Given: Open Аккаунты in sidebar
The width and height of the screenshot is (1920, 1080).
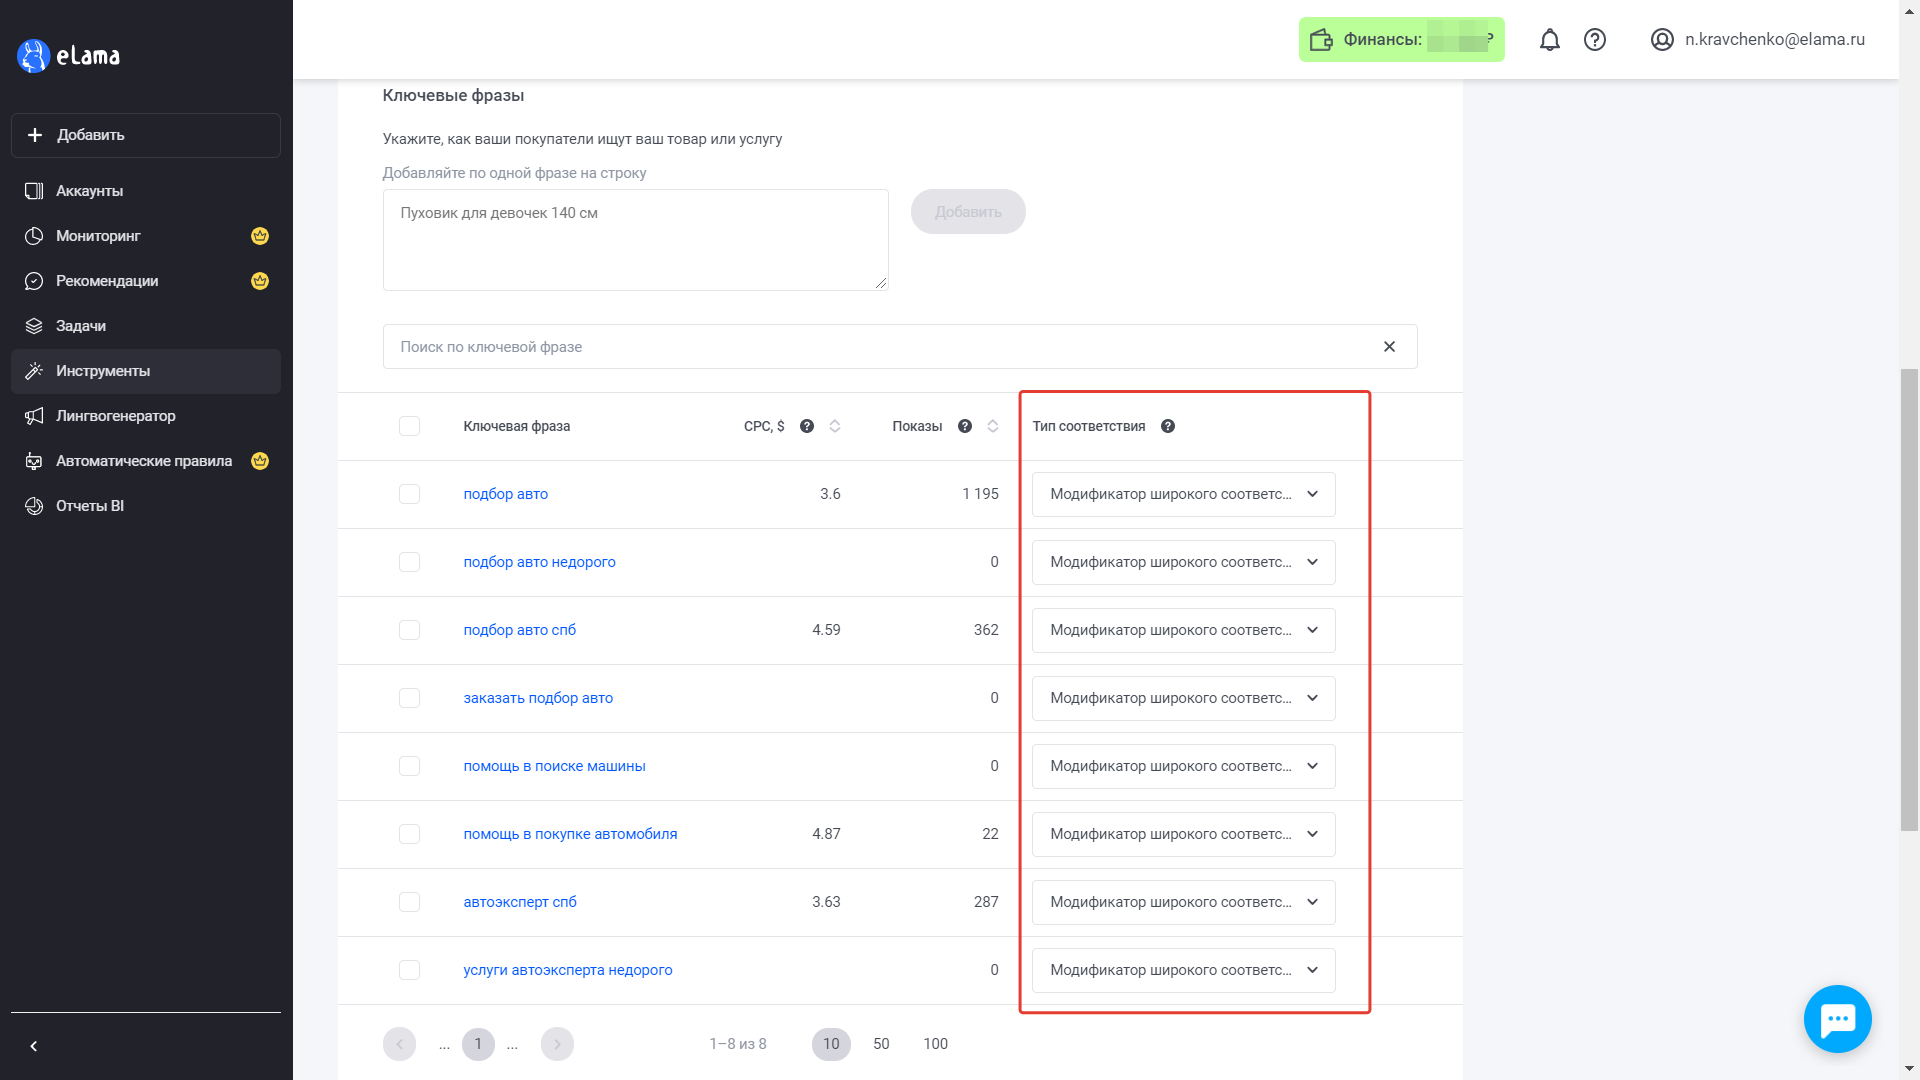Looking at the screenshot, I should point(146,191).
